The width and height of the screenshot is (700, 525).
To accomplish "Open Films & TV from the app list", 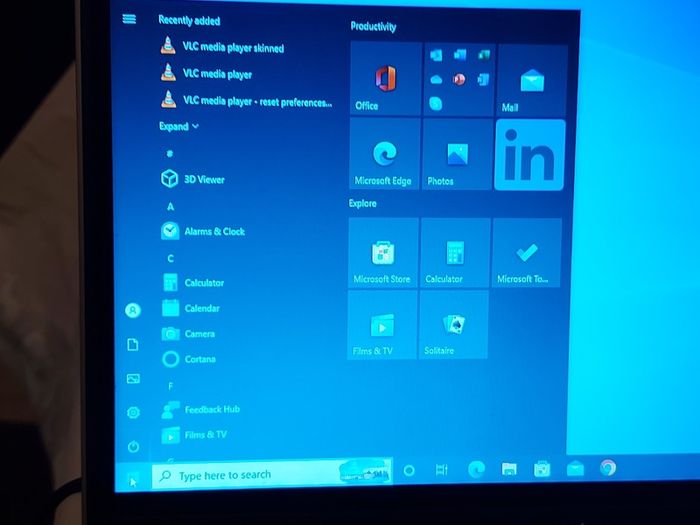I will [x=194, y=435].
